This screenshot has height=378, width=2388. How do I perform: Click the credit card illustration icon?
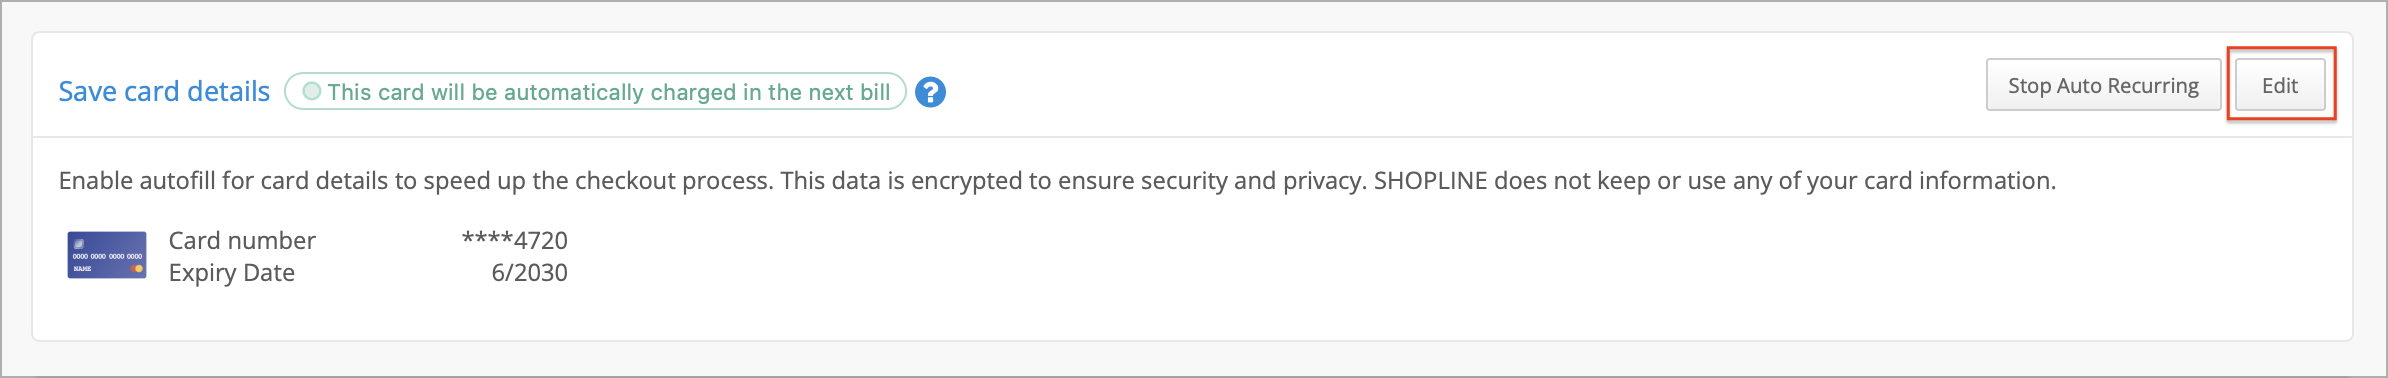tap(107, 255)
